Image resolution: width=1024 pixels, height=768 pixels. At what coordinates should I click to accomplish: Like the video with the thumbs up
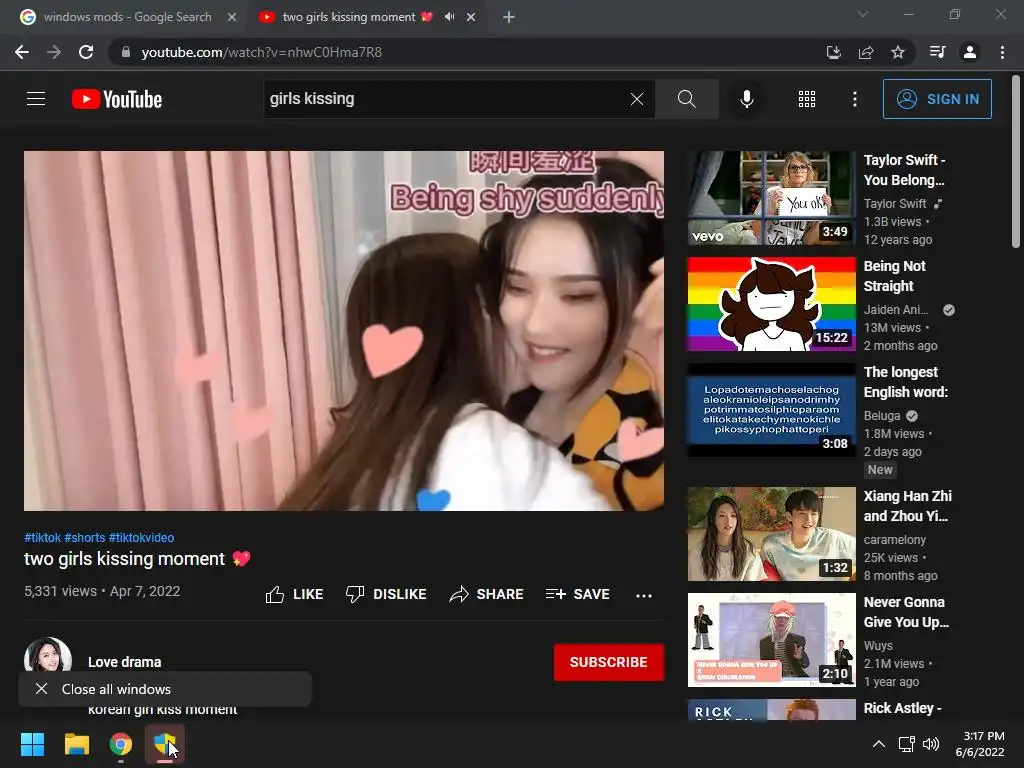coord(295,594)
